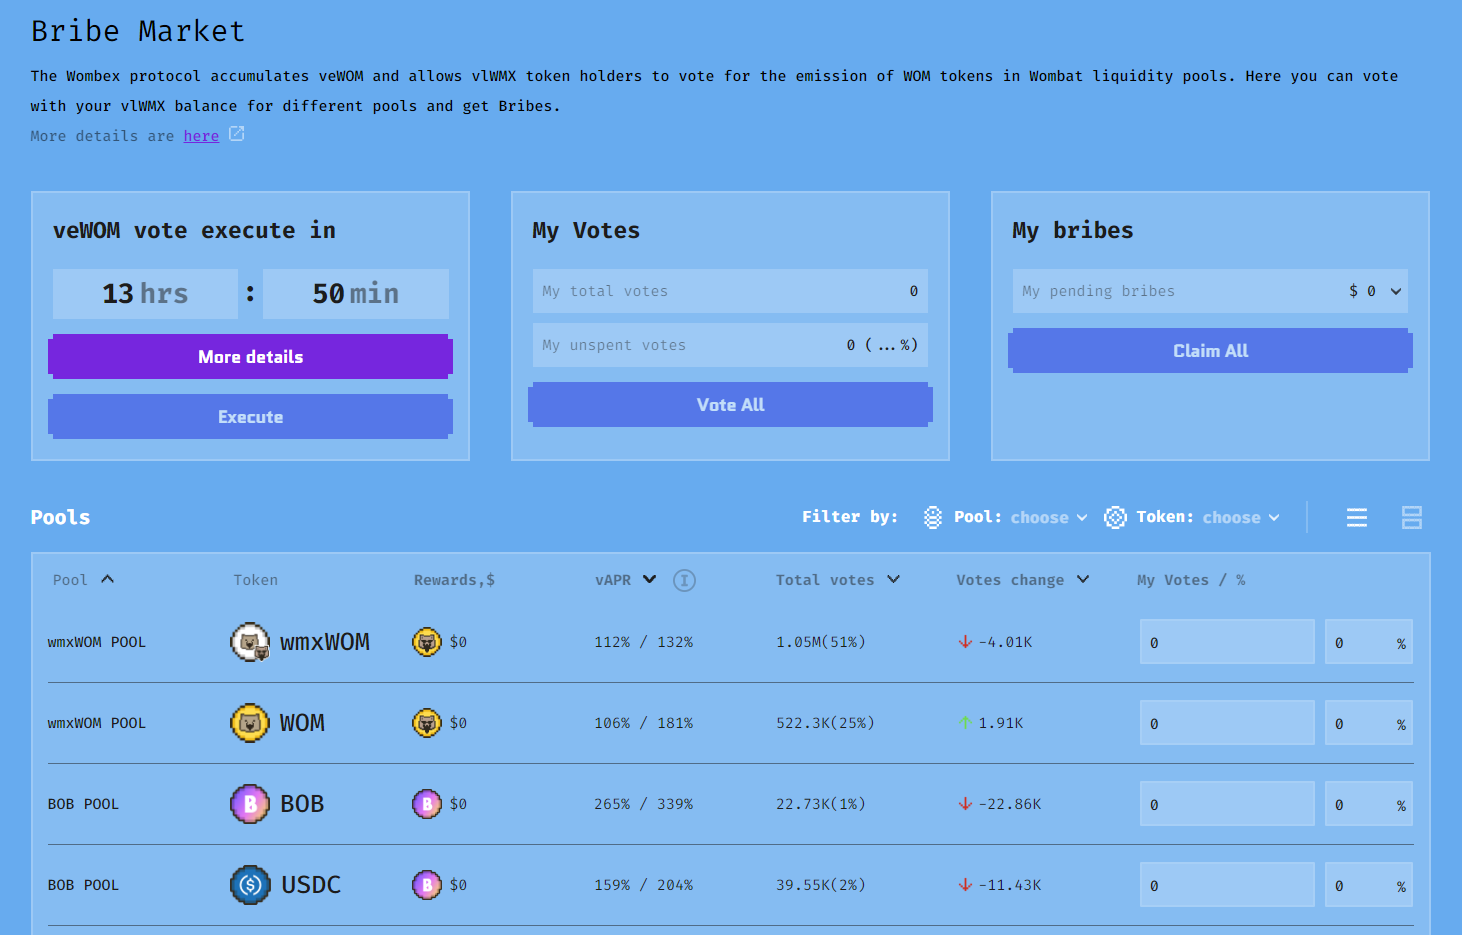Click percent input for wmxWOM token row
This screenshot has width=1462, height=935.
tap(1369, 642)
